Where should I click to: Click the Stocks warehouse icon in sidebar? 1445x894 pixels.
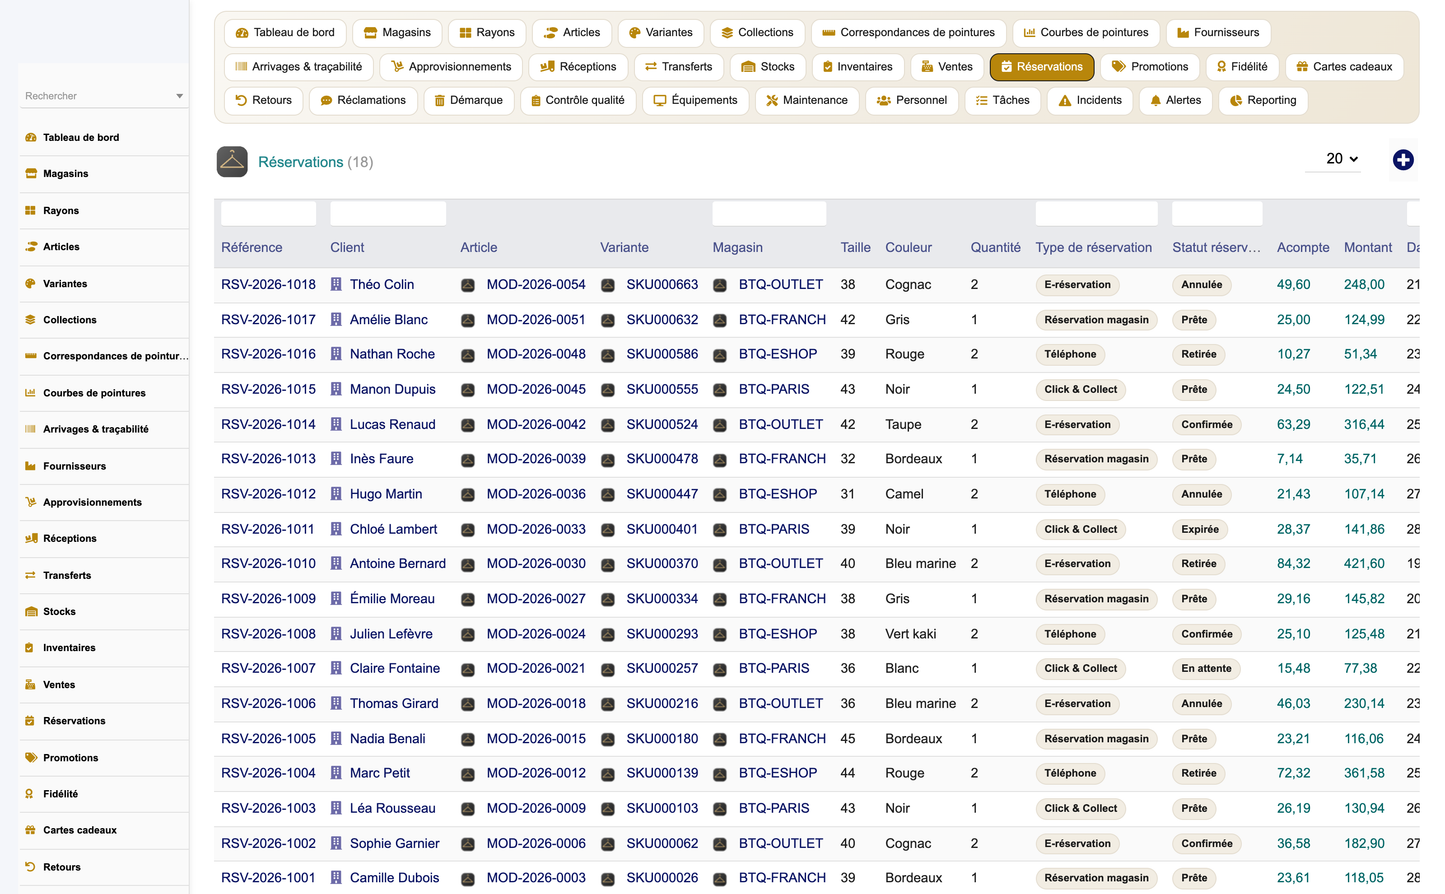coord(31,612)
